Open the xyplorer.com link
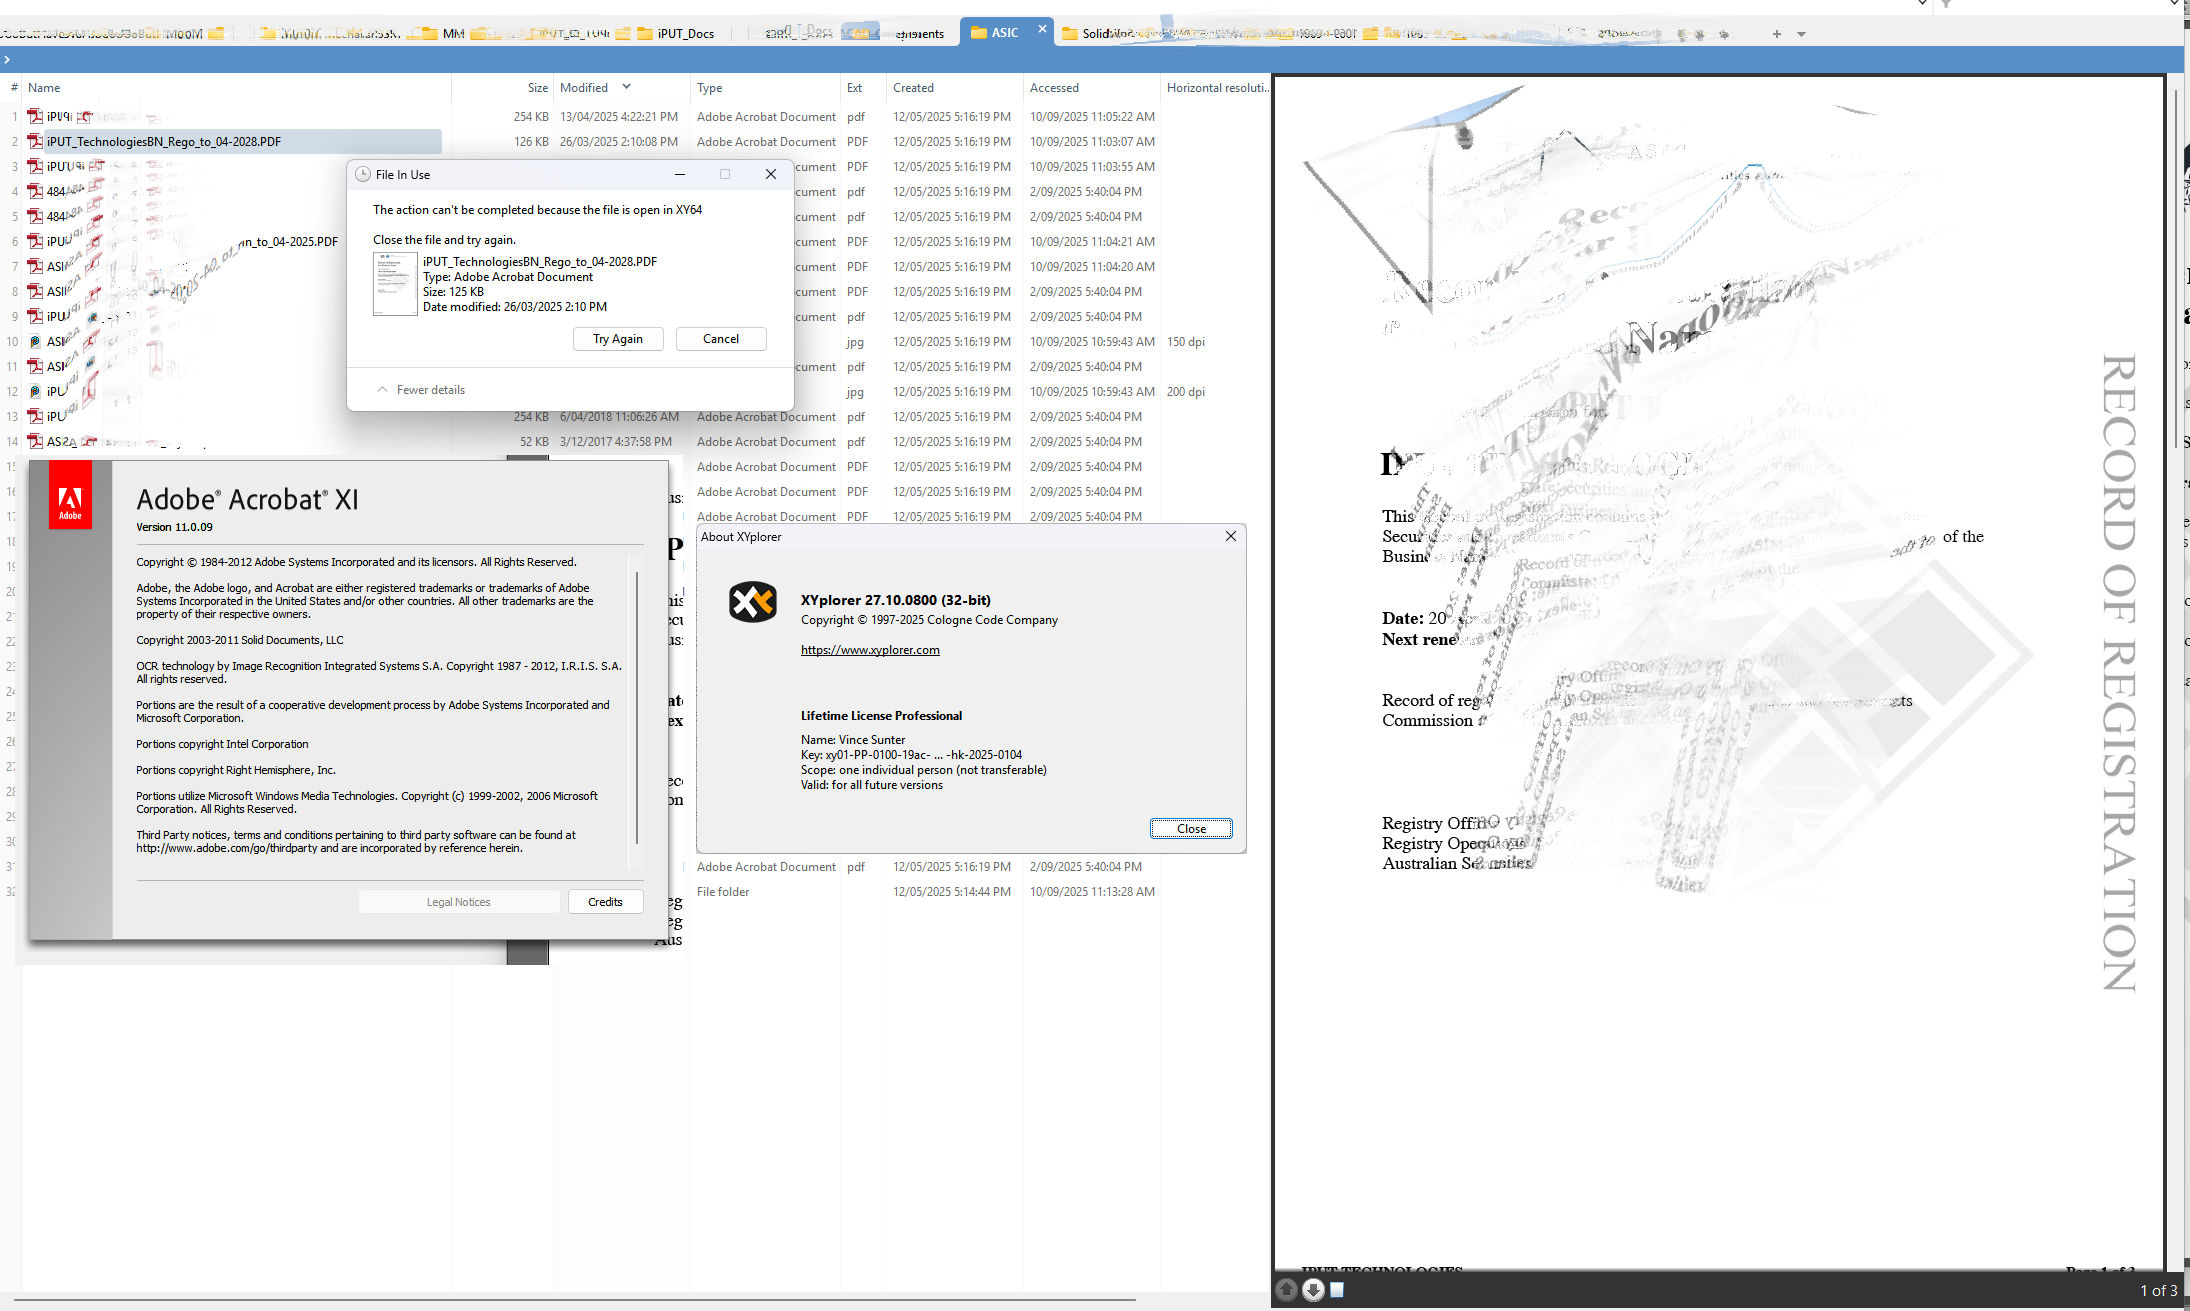Screen dimensions: 2190x1311 pos(869,650)
